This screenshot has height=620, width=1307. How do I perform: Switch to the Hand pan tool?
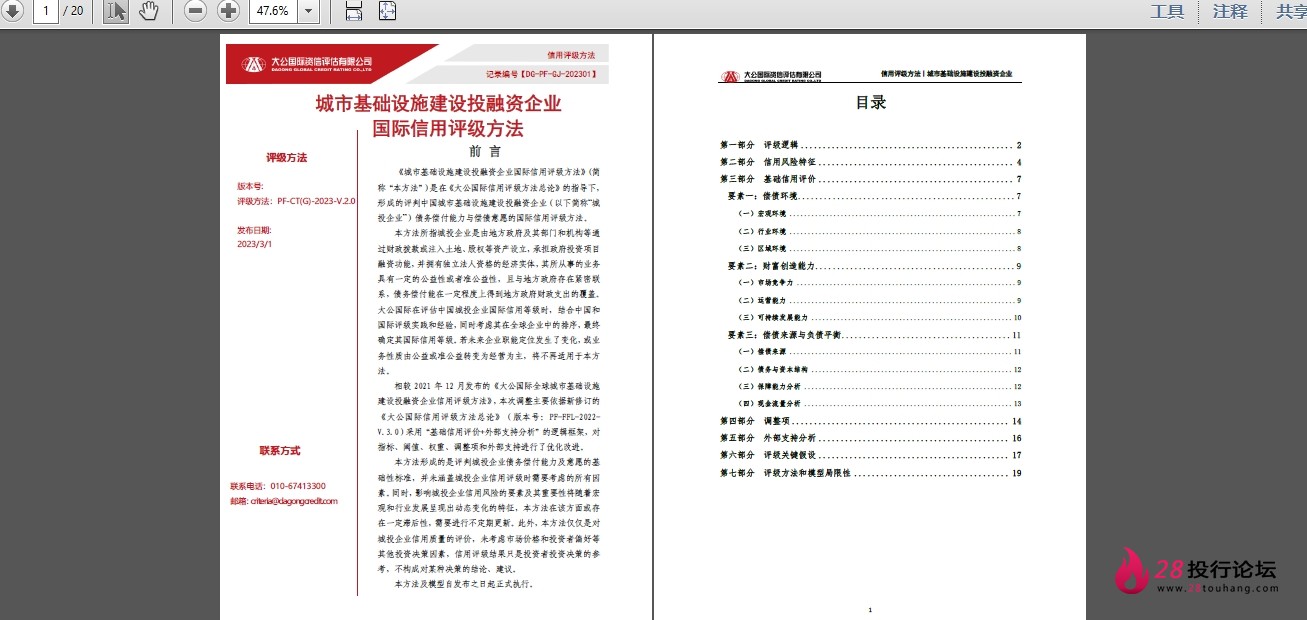[148, 12]
